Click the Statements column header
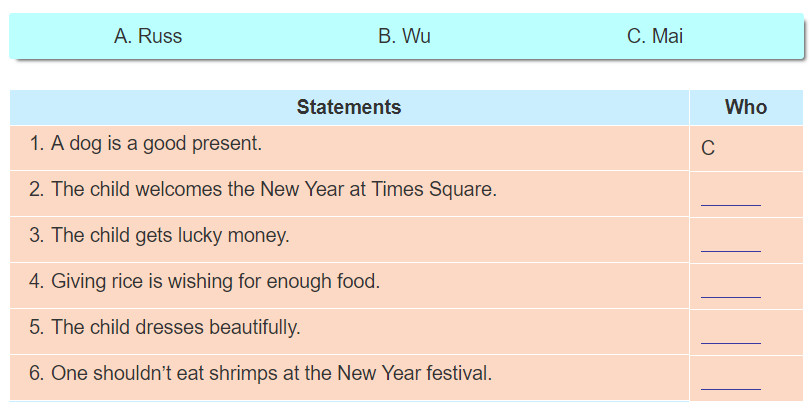 [349, 107]
